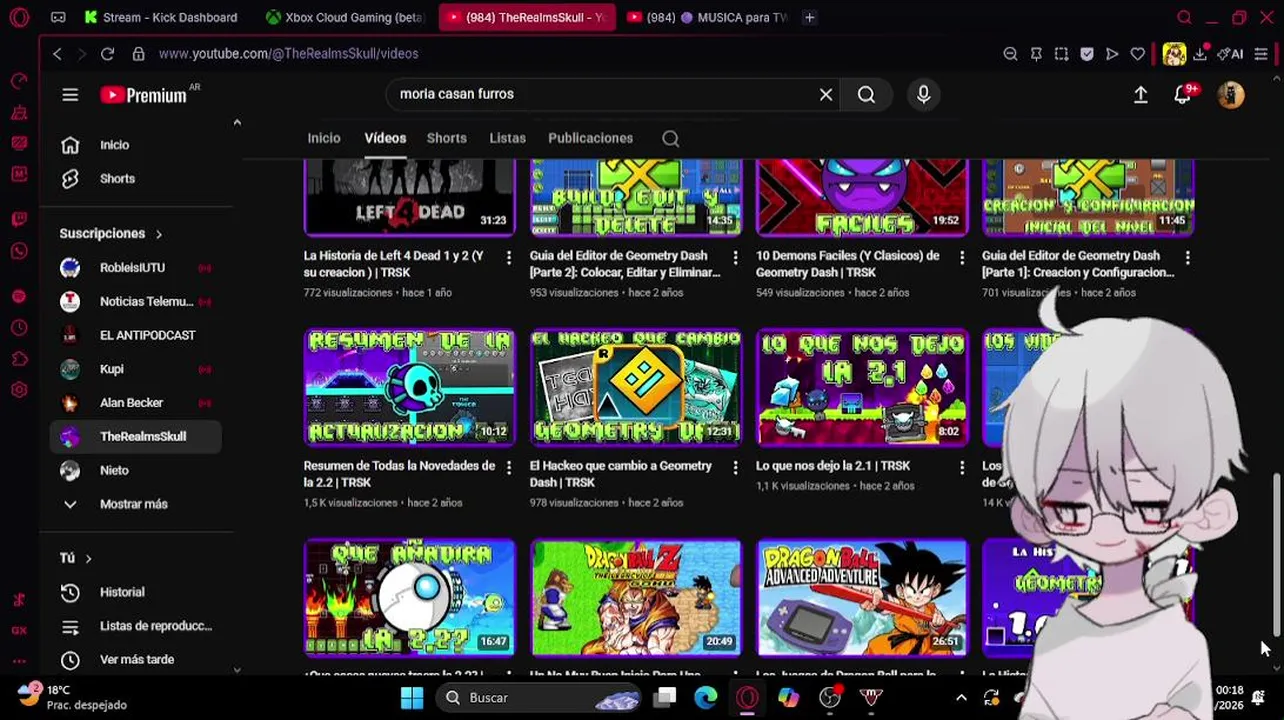Open Ver más tarde playlist
The image size is (1284, 720).
[135, 660]
